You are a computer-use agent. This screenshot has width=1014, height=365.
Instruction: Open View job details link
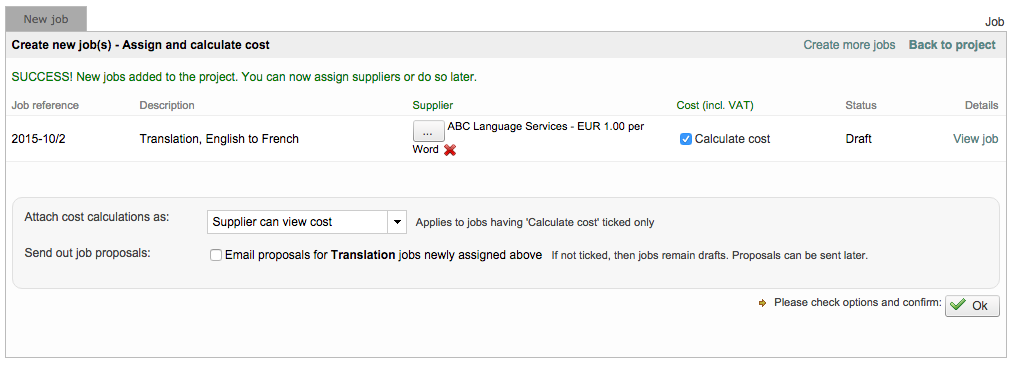tap(975, 139)
